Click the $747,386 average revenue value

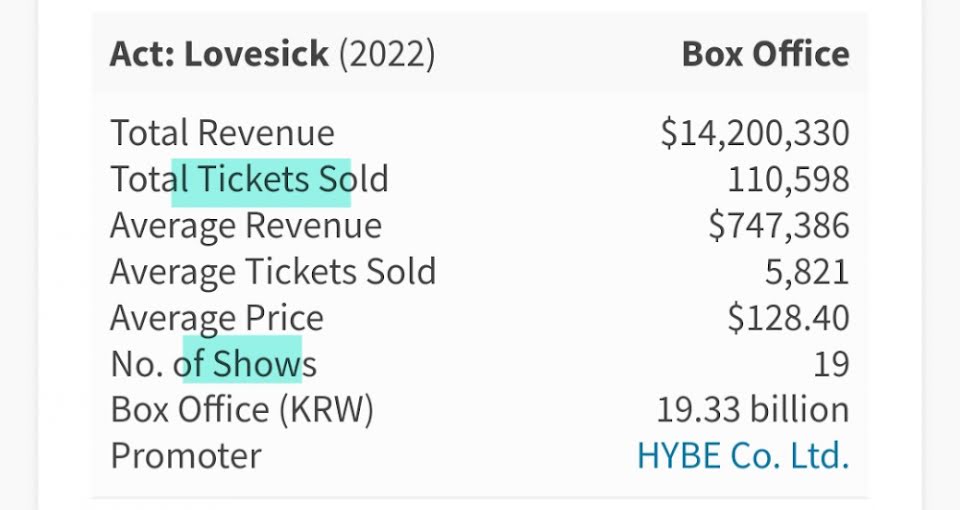(x=778, y=226)
